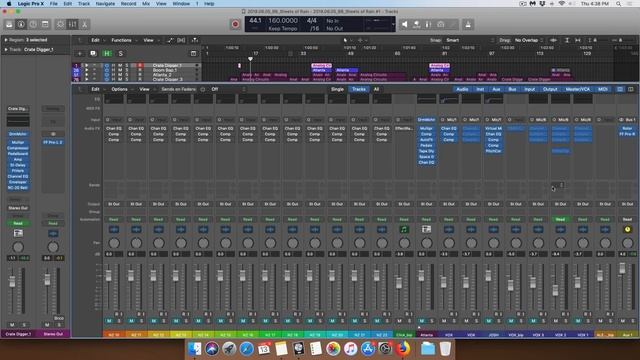The image size is (640, 360).
Task: Toggle the automation view button
Action: pos(170,40)
